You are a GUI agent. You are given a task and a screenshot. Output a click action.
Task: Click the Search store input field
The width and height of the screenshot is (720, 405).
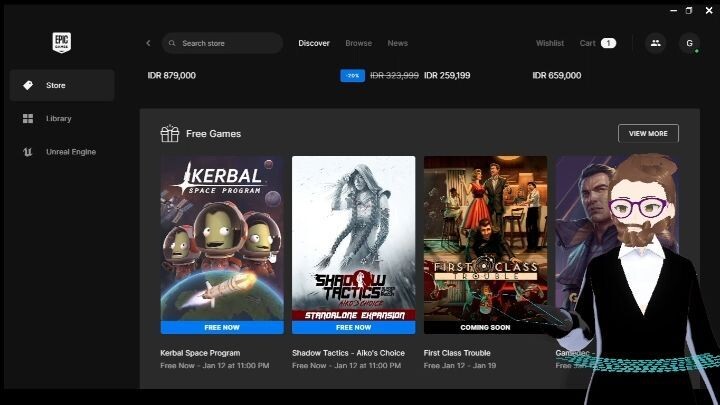click(223, 43)
